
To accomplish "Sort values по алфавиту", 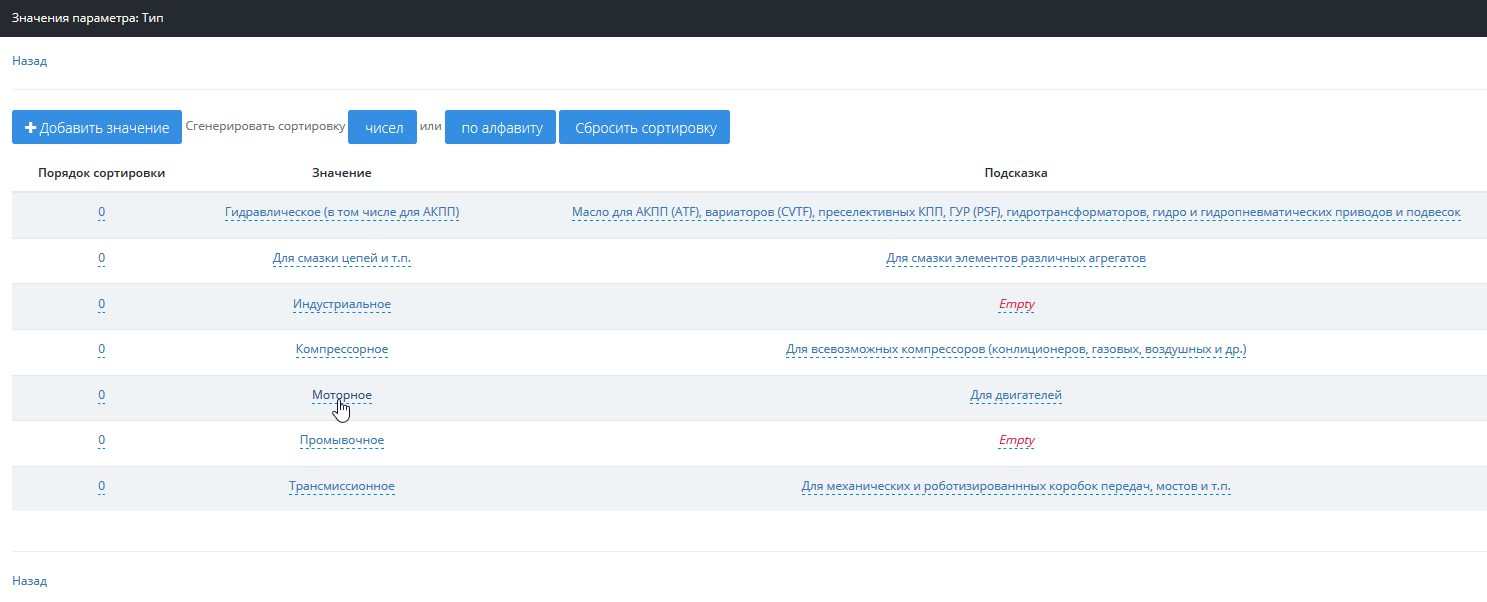I will [x=501, y=128].
